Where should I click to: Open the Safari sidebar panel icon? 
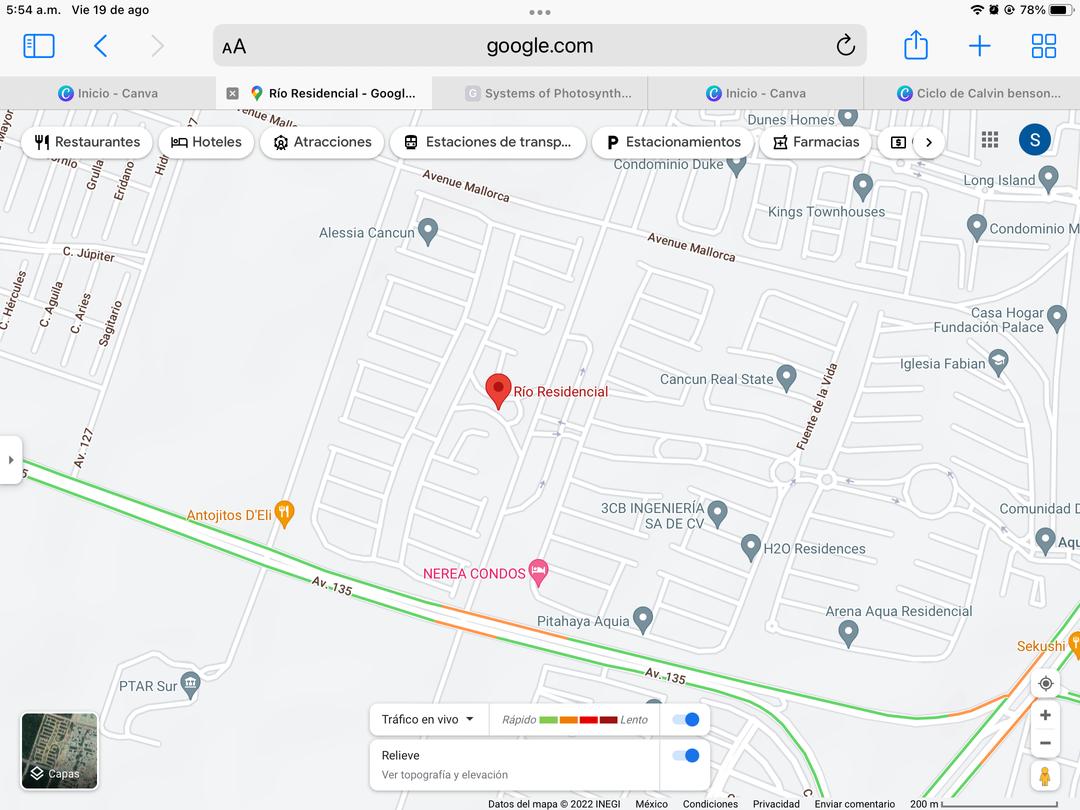[39, 46]
